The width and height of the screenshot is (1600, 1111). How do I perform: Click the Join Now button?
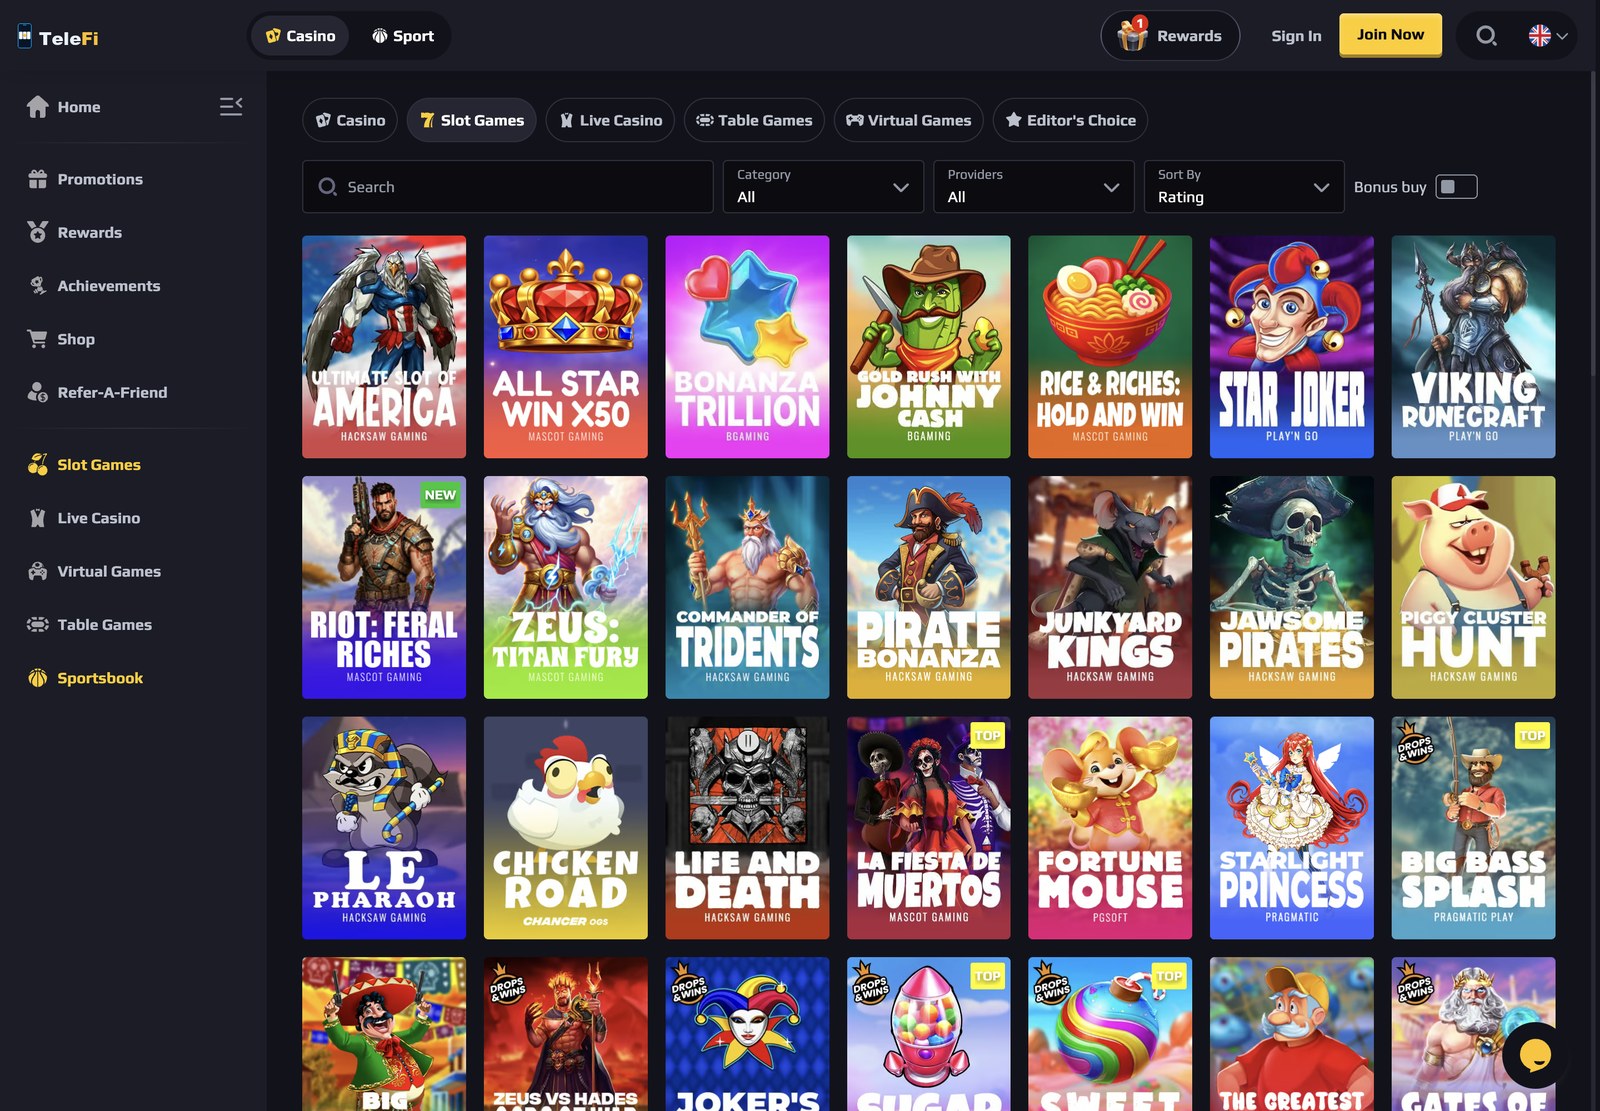pyautogui.click(x=1390, y=35)
